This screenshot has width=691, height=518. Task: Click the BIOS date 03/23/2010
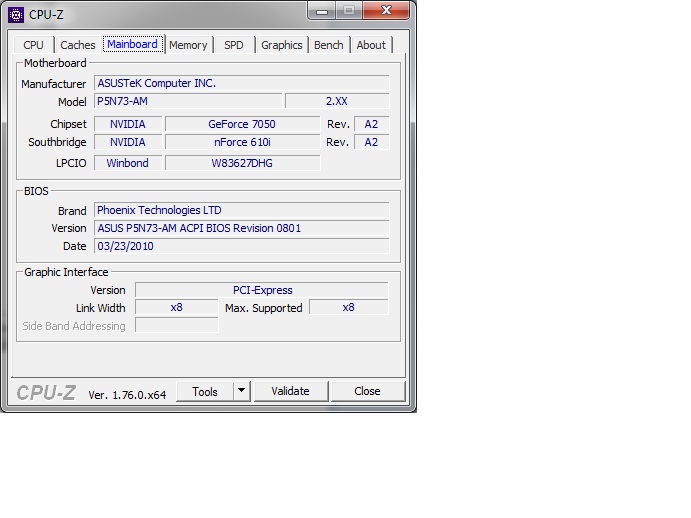pyautogui.click(x=241, y=246)
